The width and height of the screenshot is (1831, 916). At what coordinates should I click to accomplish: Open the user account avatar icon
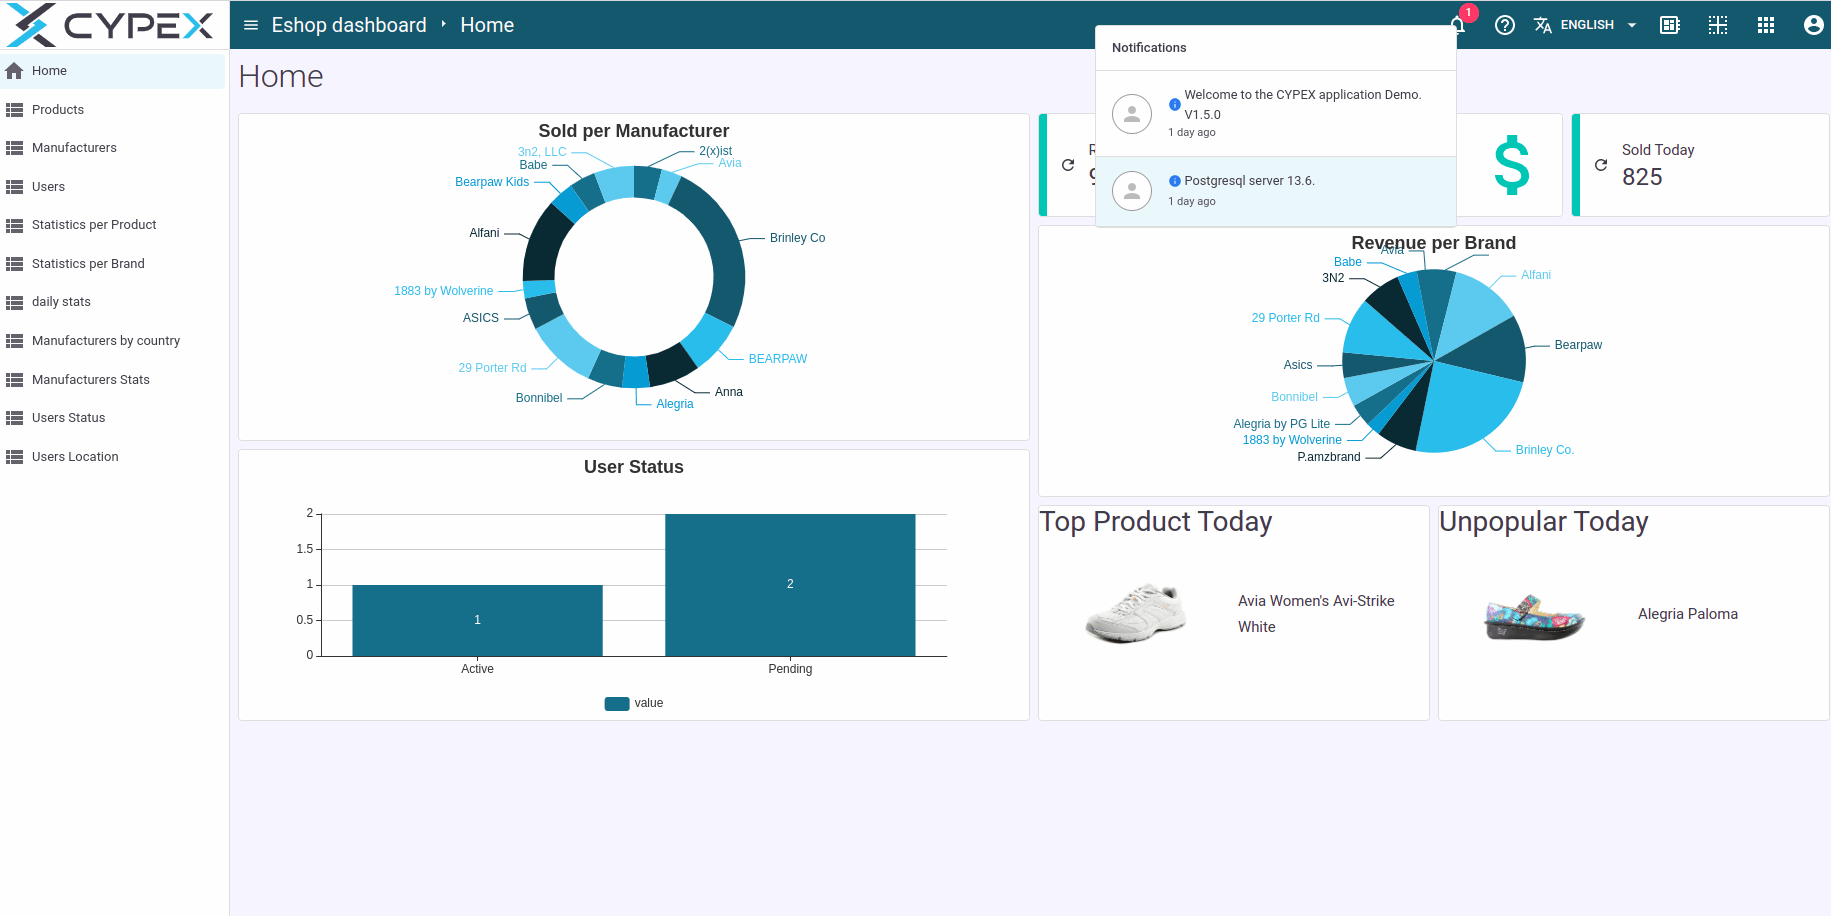[1814, 25]
